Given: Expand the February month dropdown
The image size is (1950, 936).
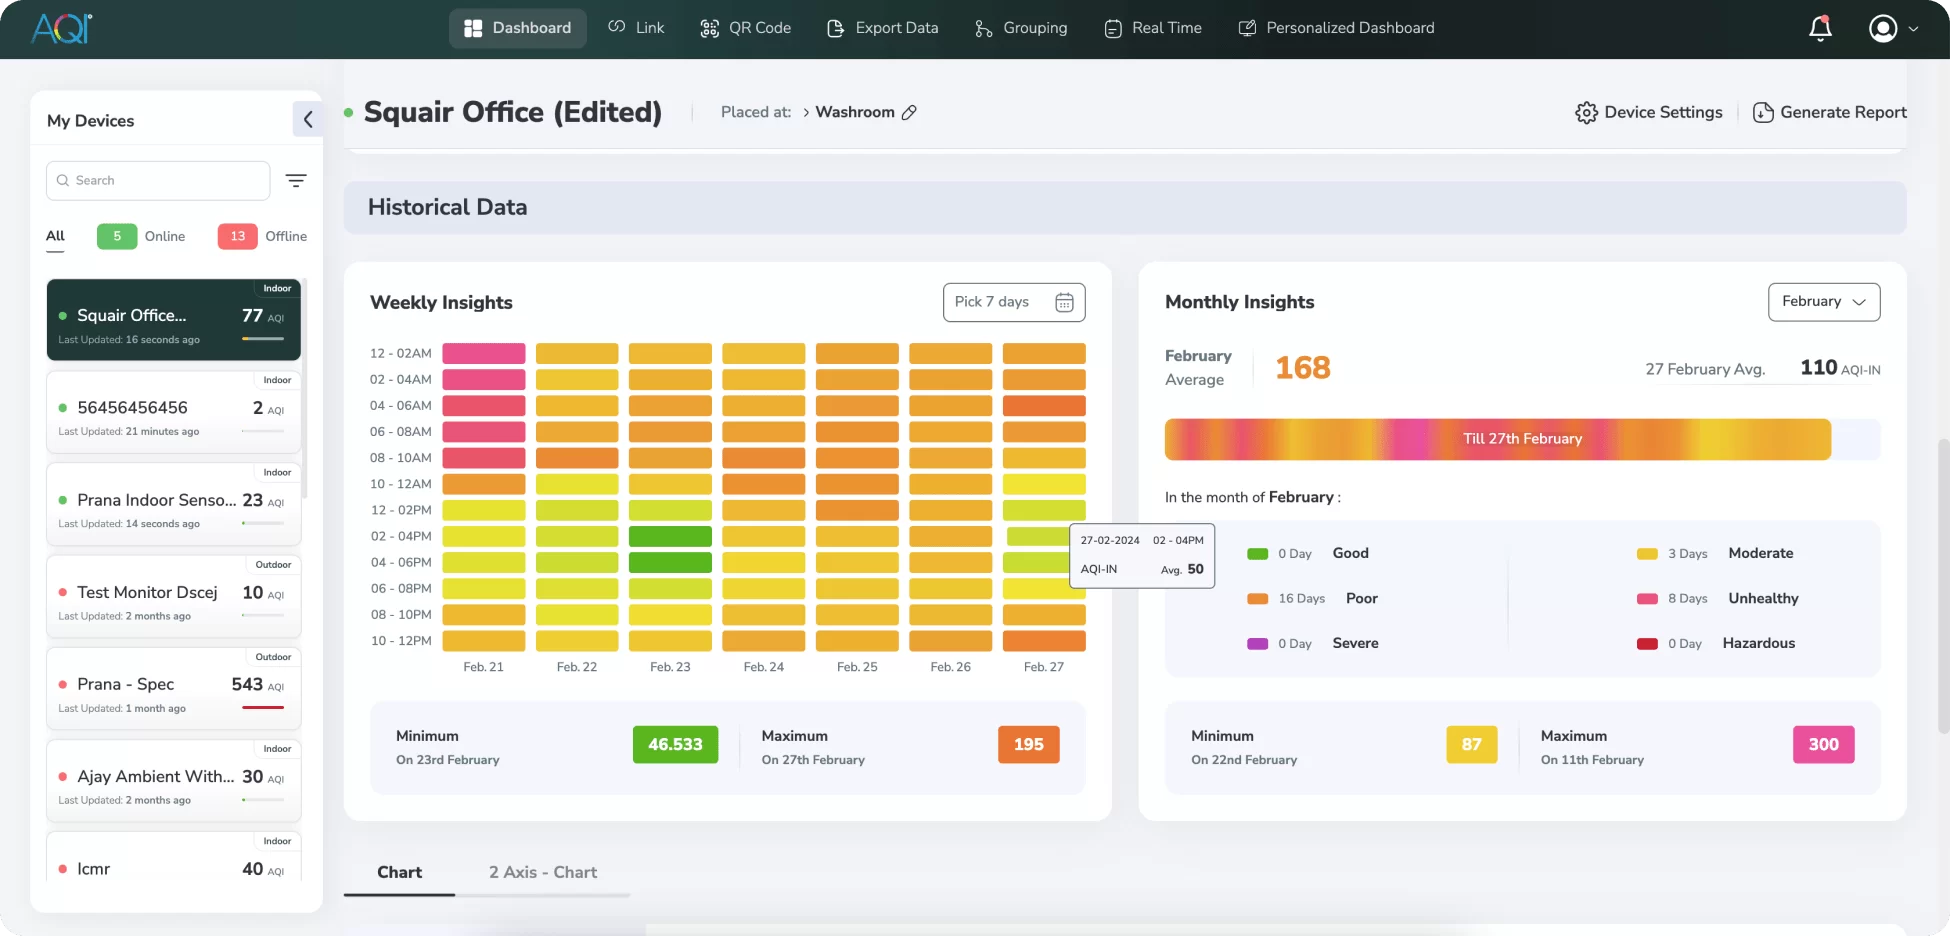Looking at the screenshot, I should point(1823,302).
